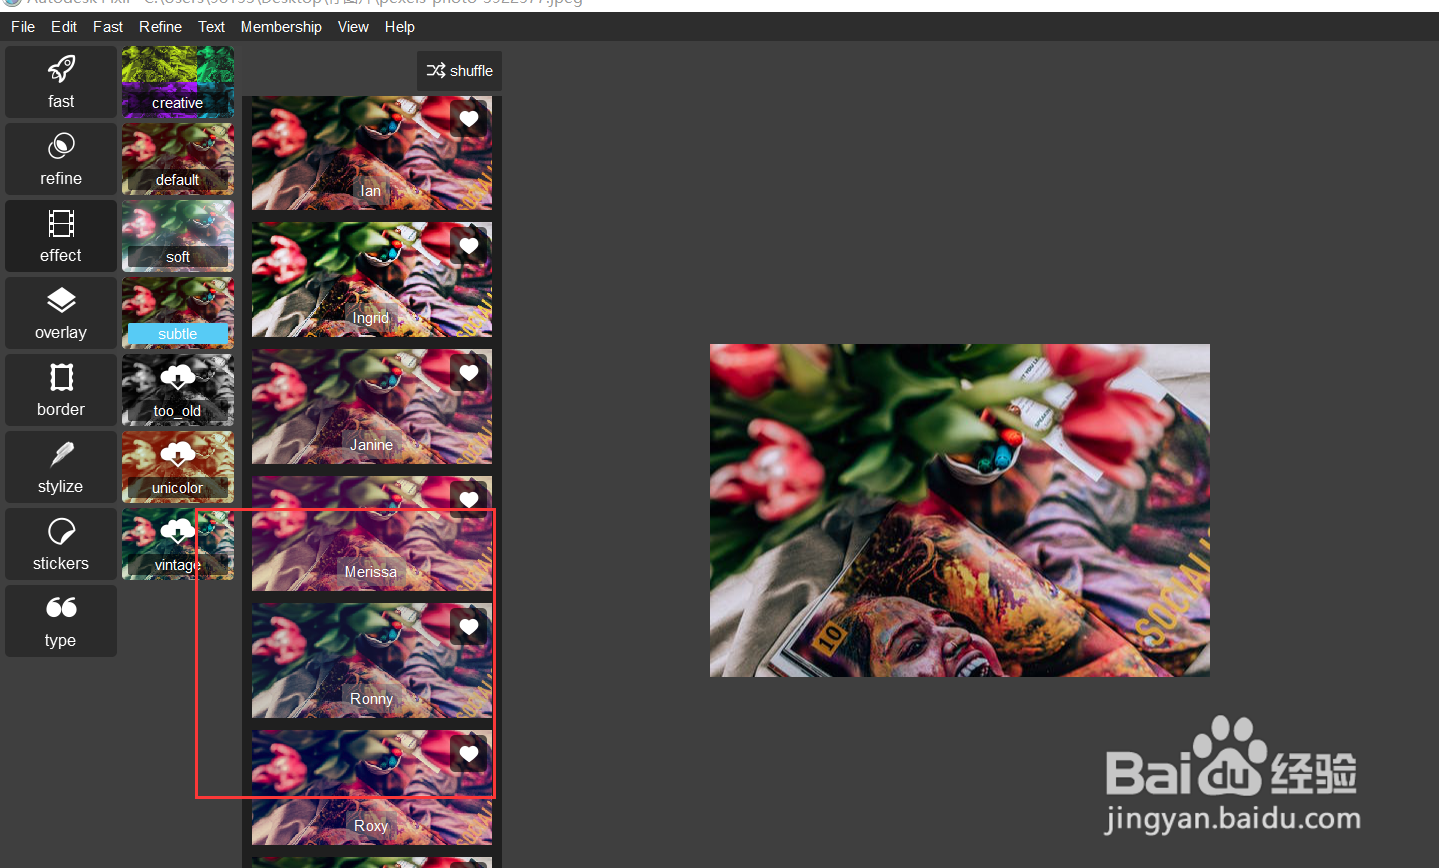Apply the Ronny effect thumbnail
1439x868 pixels.
pyautogui.click(x=372, y=661)
